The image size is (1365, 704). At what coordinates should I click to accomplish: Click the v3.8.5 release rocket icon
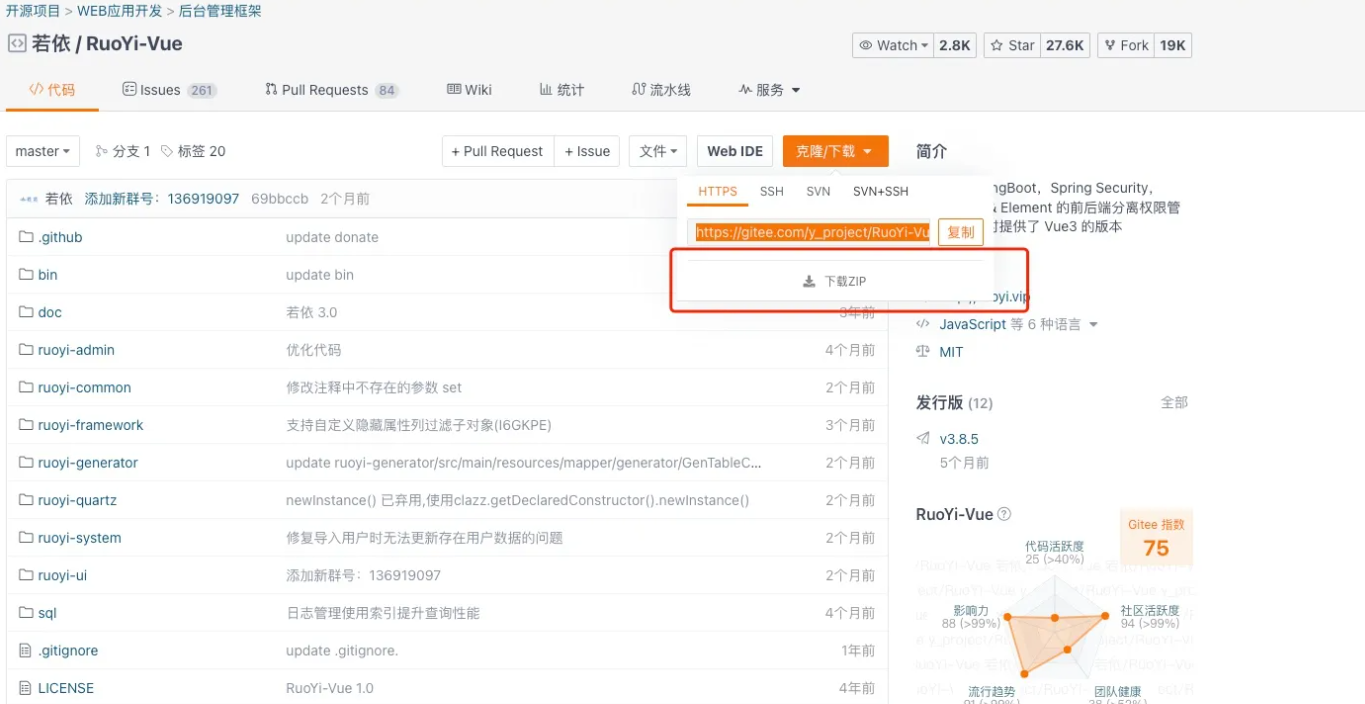(923, 439)
